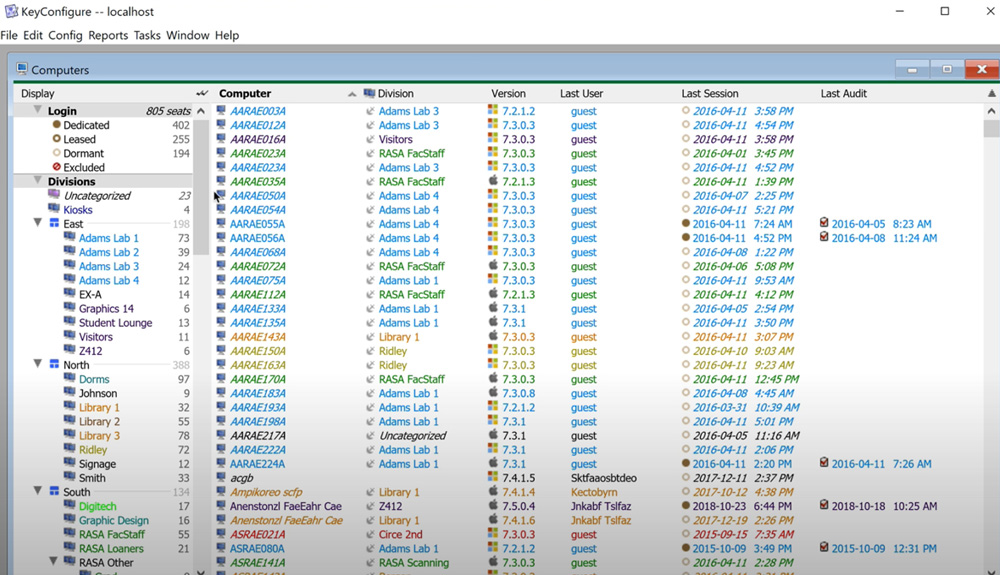Viewport: 1000px width, 575px height.
Task: Select the Ridley division in tree
Action: click(x=92, y=449)
